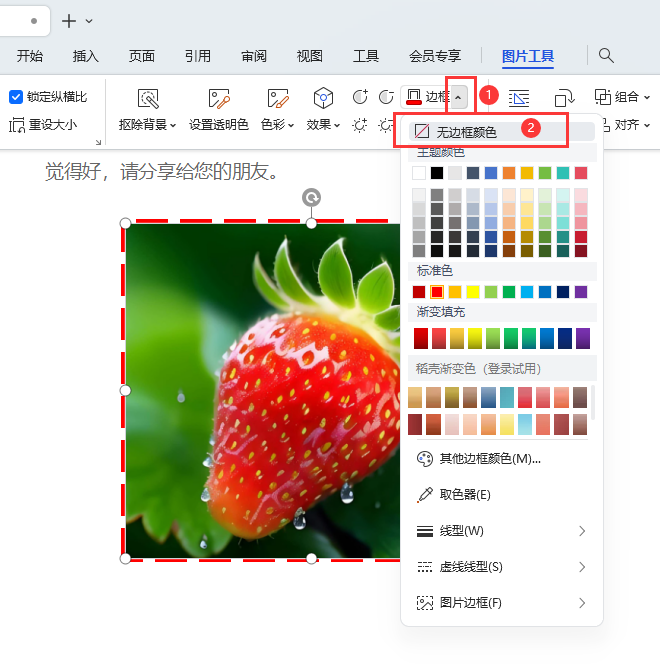660x664 pixels.
Task: Pick the black theme color swatch
Action: 437,173
